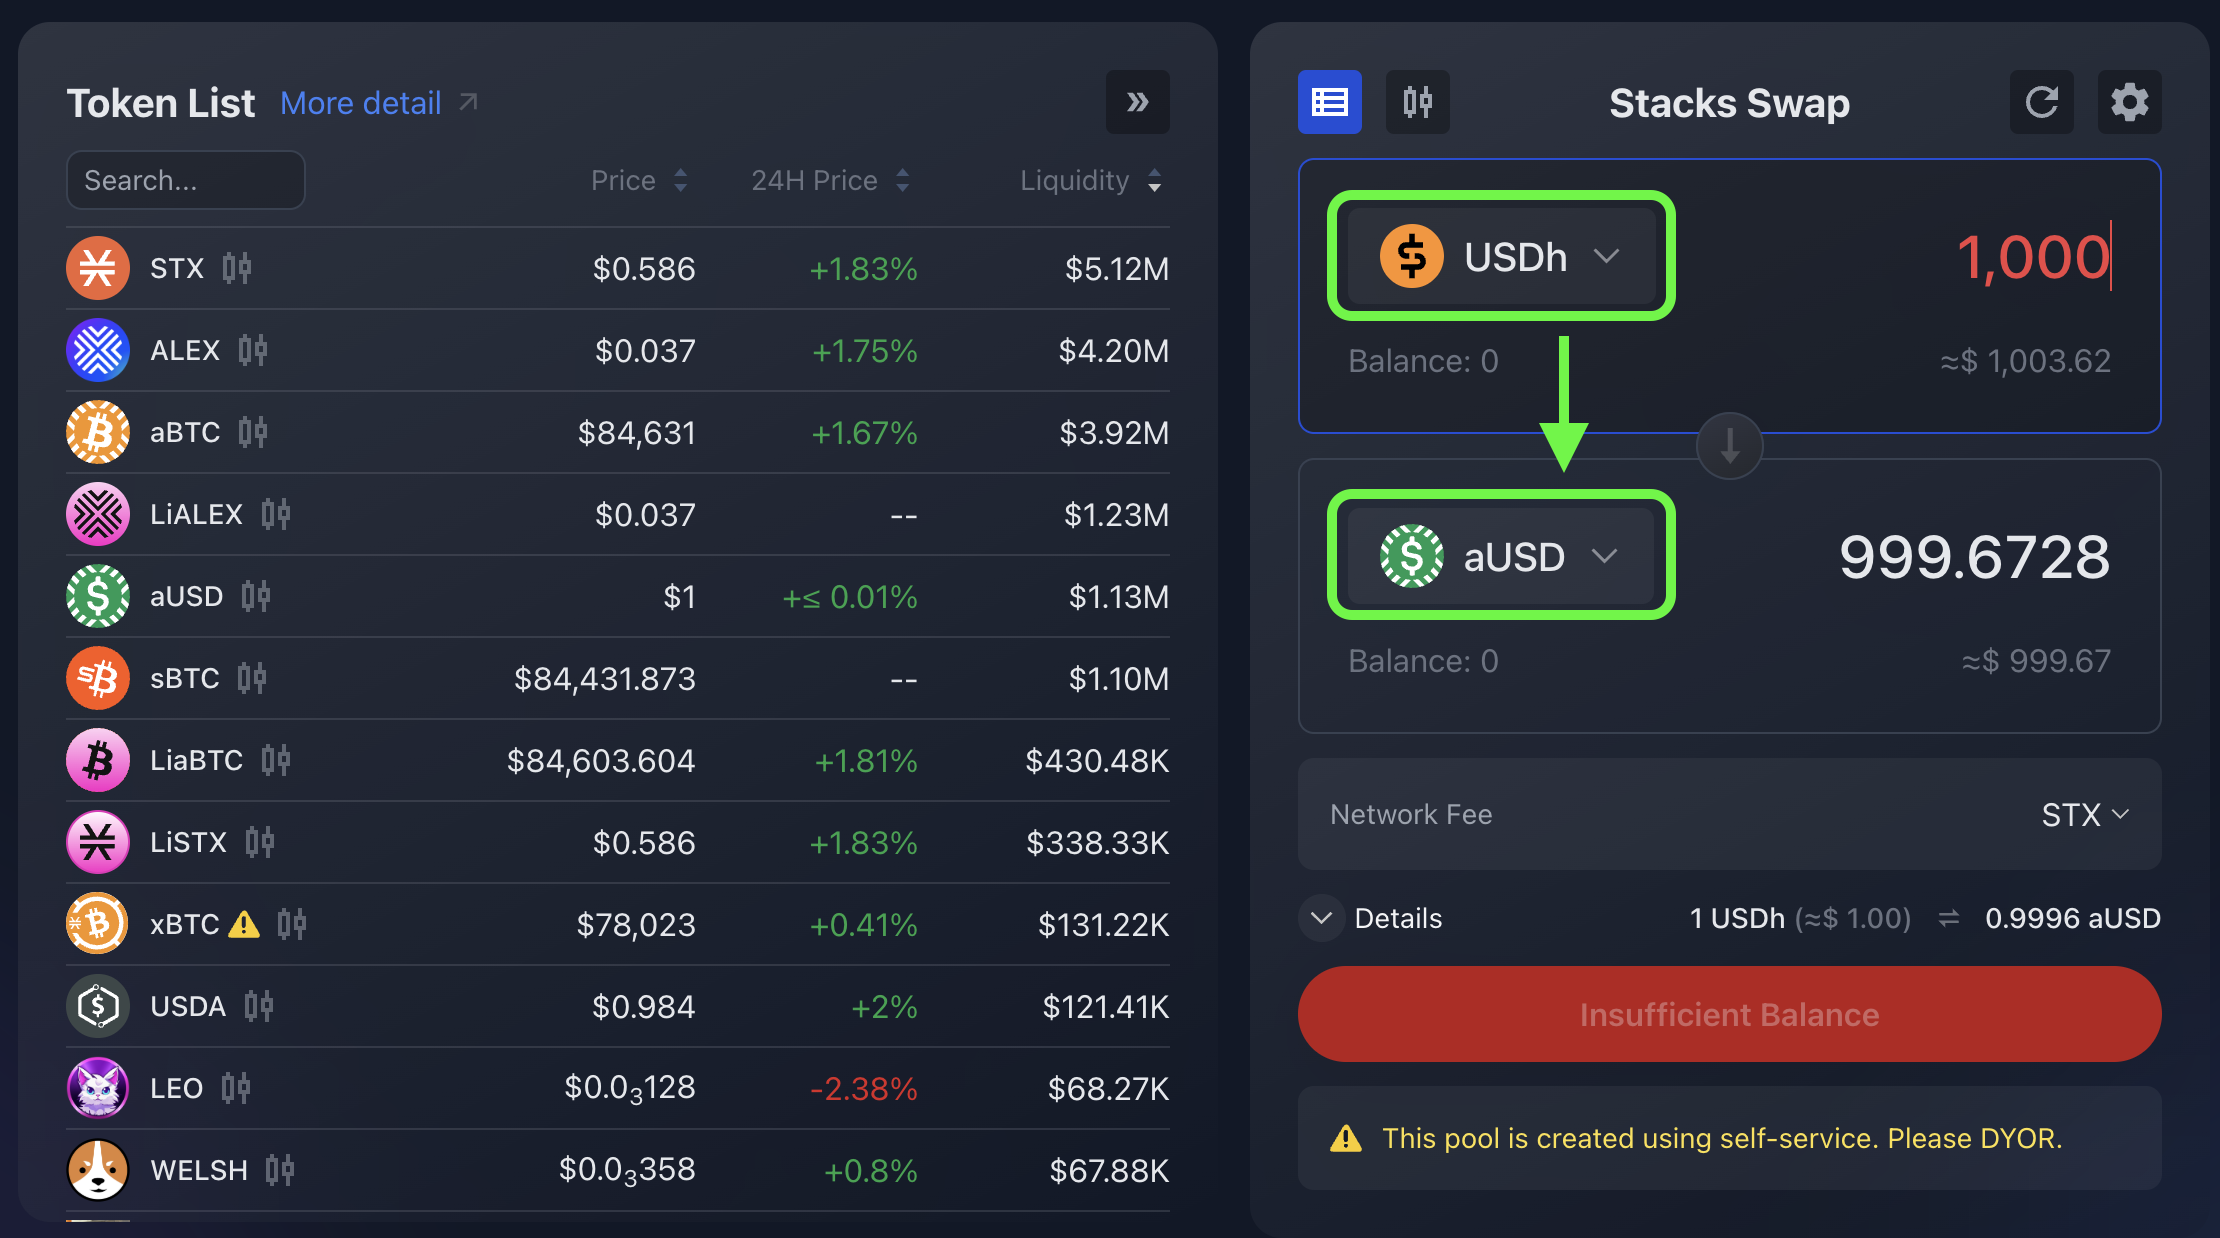
Task: Swap token direction with the down-arrow button
Action: click(1729, 446)
